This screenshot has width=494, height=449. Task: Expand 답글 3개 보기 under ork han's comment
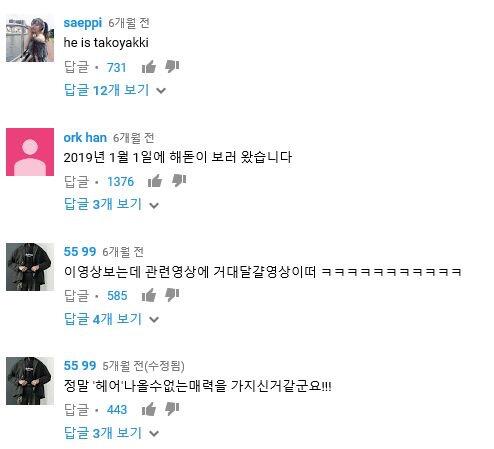coord(111,204)
